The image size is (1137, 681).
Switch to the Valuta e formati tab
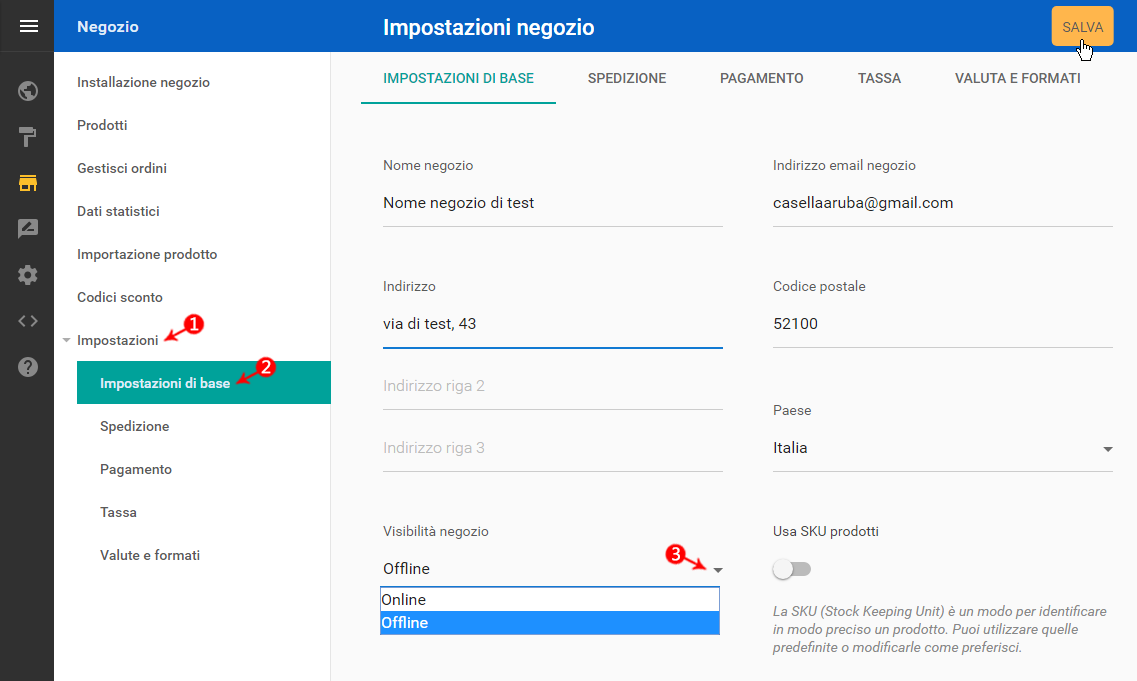1017,78
